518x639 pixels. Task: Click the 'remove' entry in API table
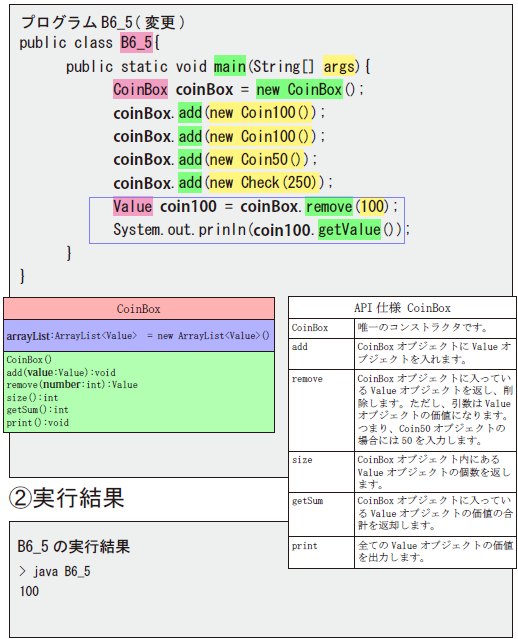(307, 379)
